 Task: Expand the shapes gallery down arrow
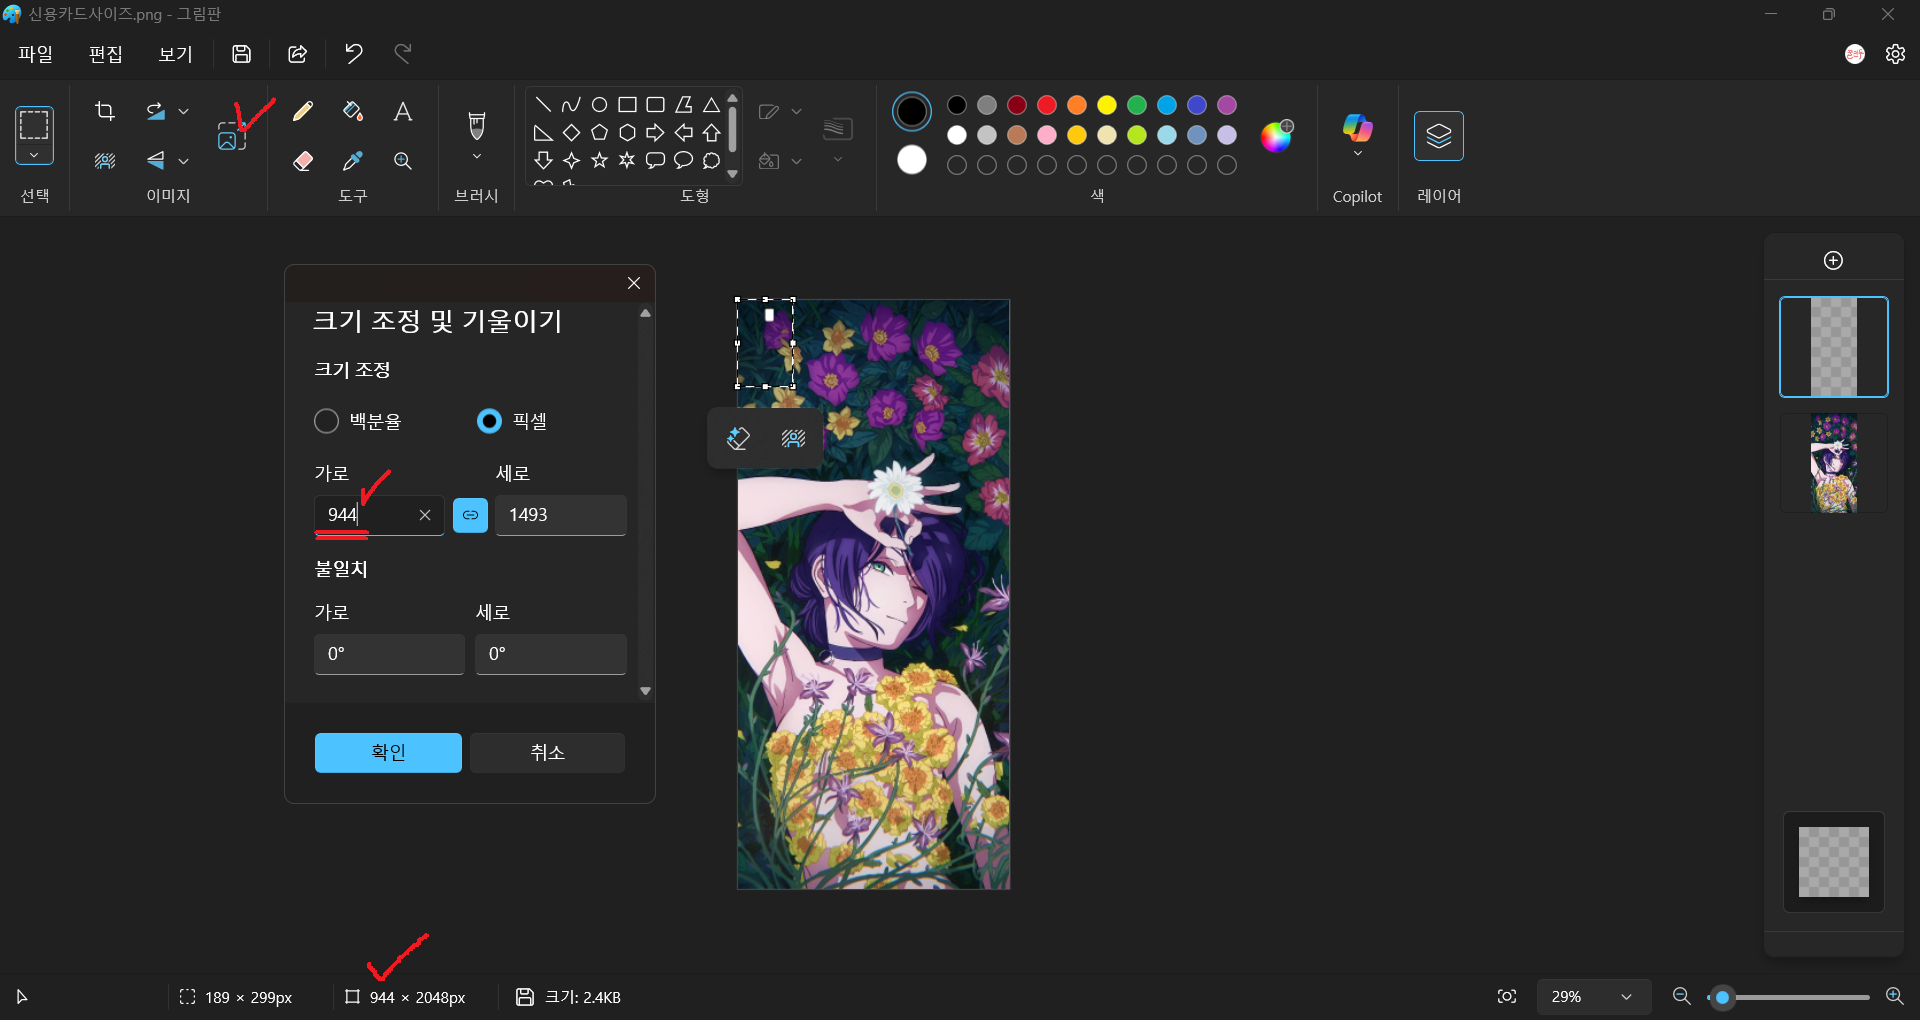pyautogui.click(x=732, y=174)
